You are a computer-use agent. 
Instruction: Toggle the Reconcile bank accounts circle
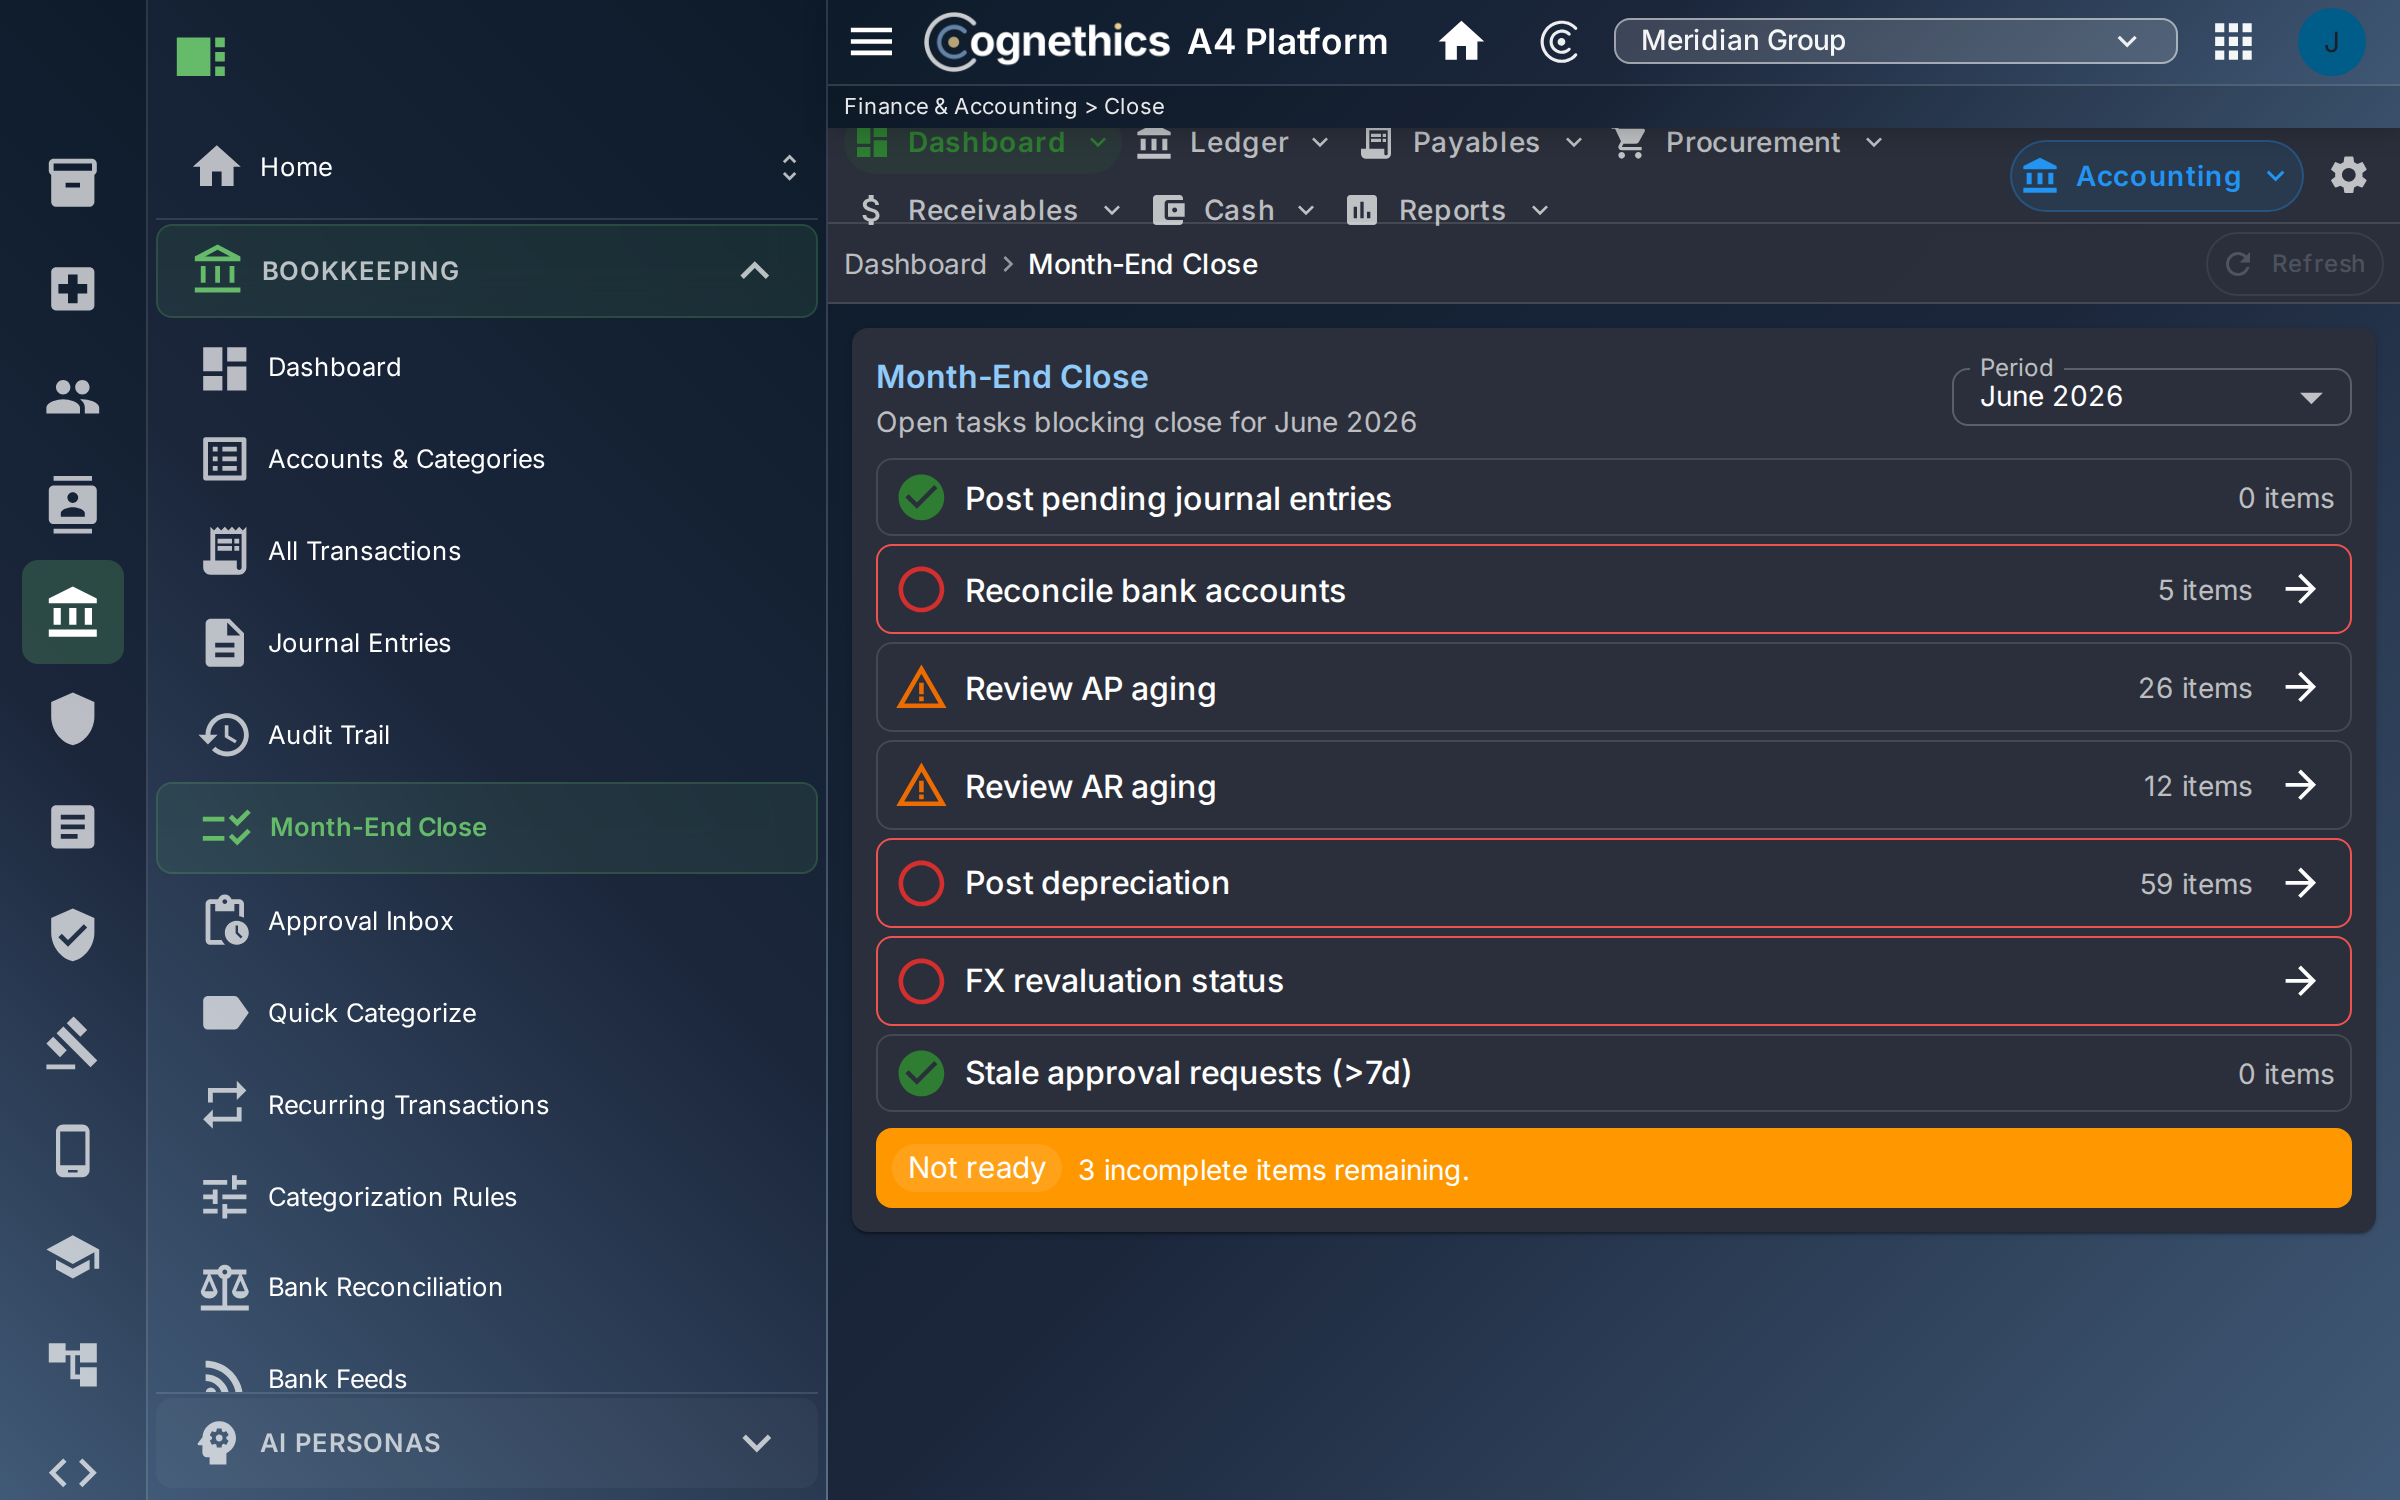921,590
